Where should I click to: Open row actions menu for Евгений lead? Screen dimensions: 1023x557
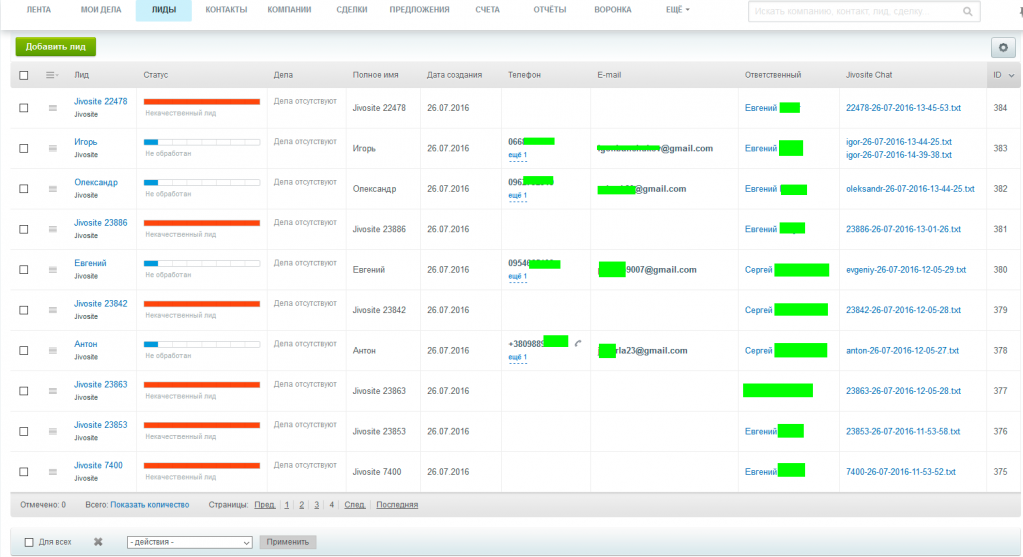(53, 270)
